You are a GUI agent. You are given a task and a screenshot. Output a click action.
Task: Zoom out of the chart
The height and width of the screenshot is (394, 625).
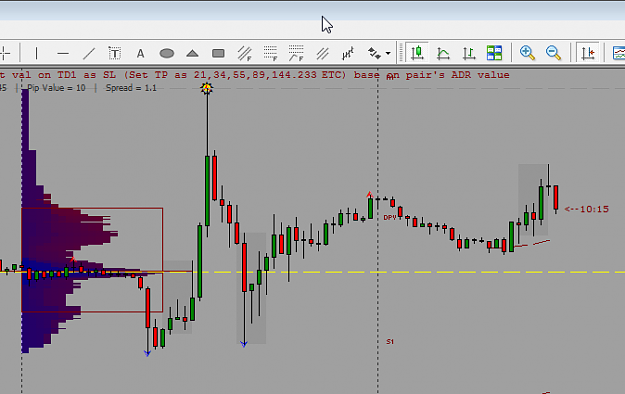click(x=553, y=53)
